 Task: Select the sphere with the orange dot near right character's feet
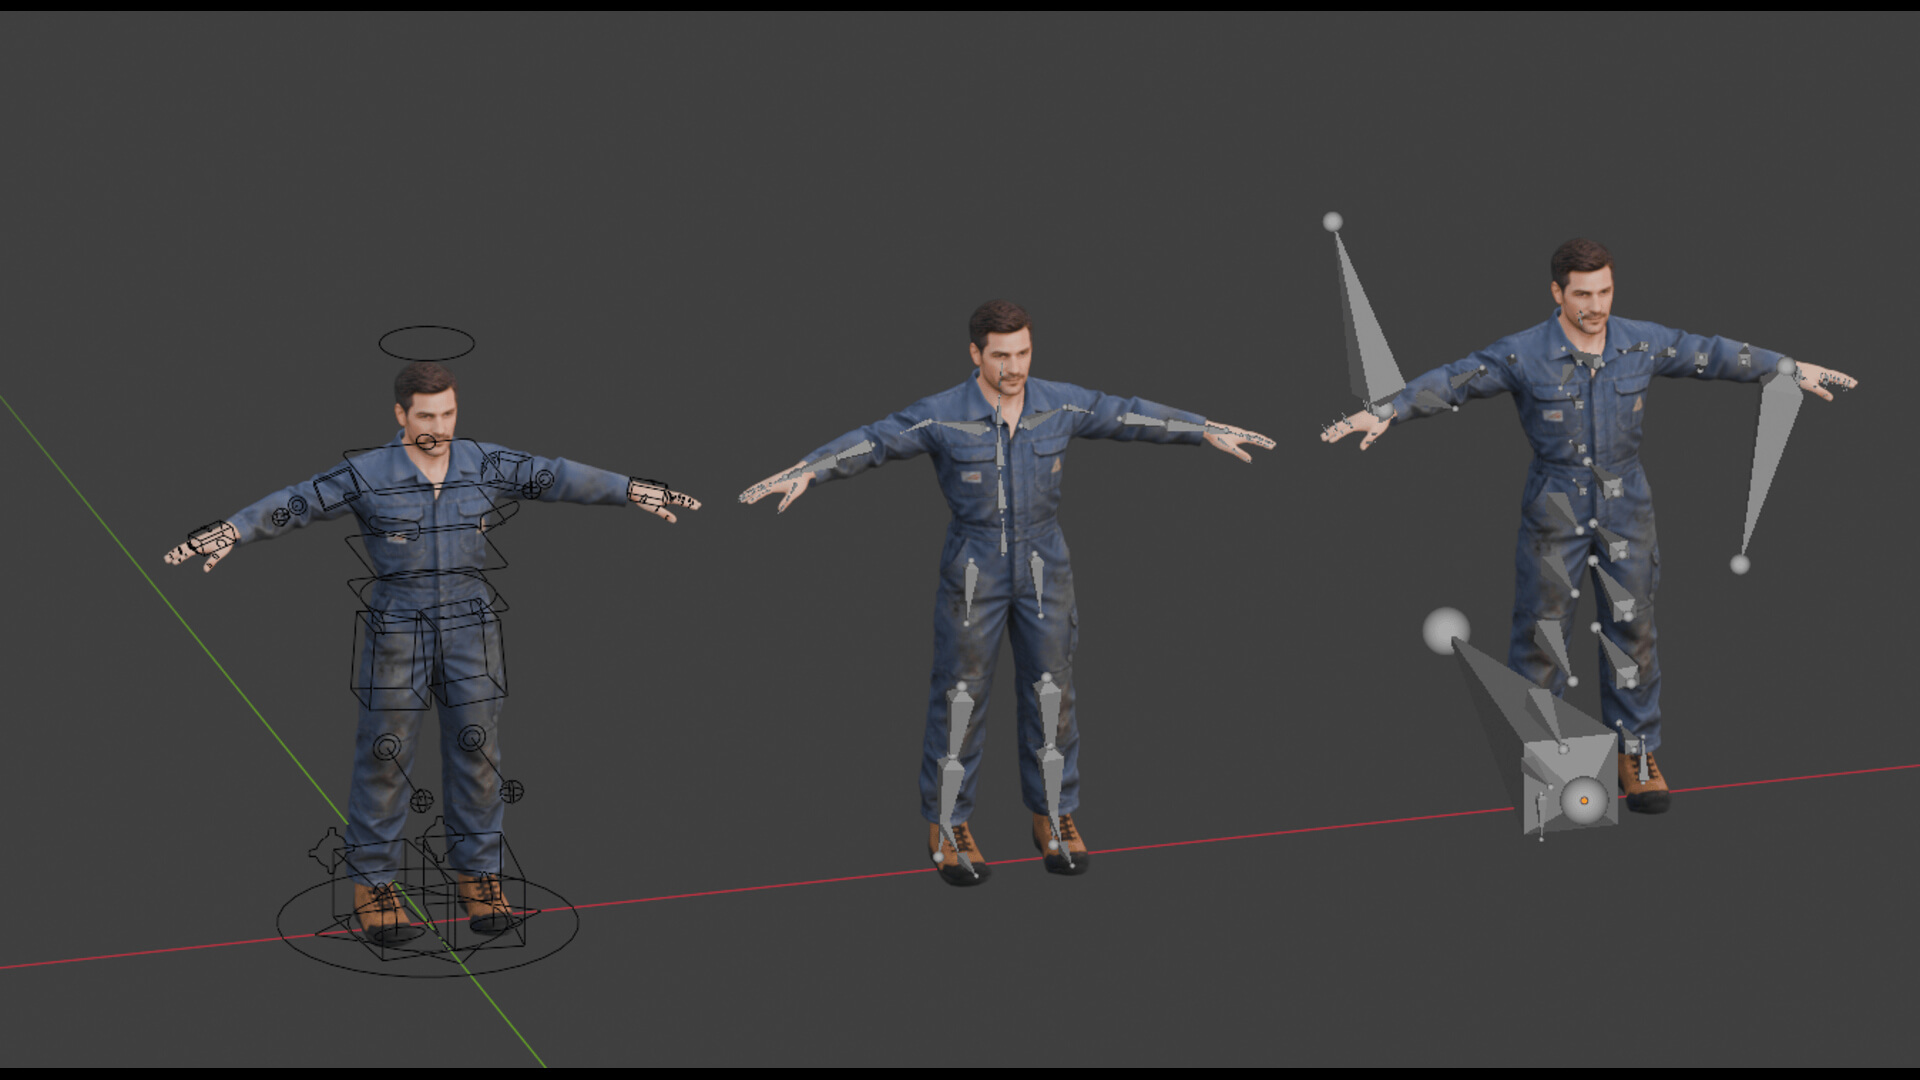tap(1583, 801)
